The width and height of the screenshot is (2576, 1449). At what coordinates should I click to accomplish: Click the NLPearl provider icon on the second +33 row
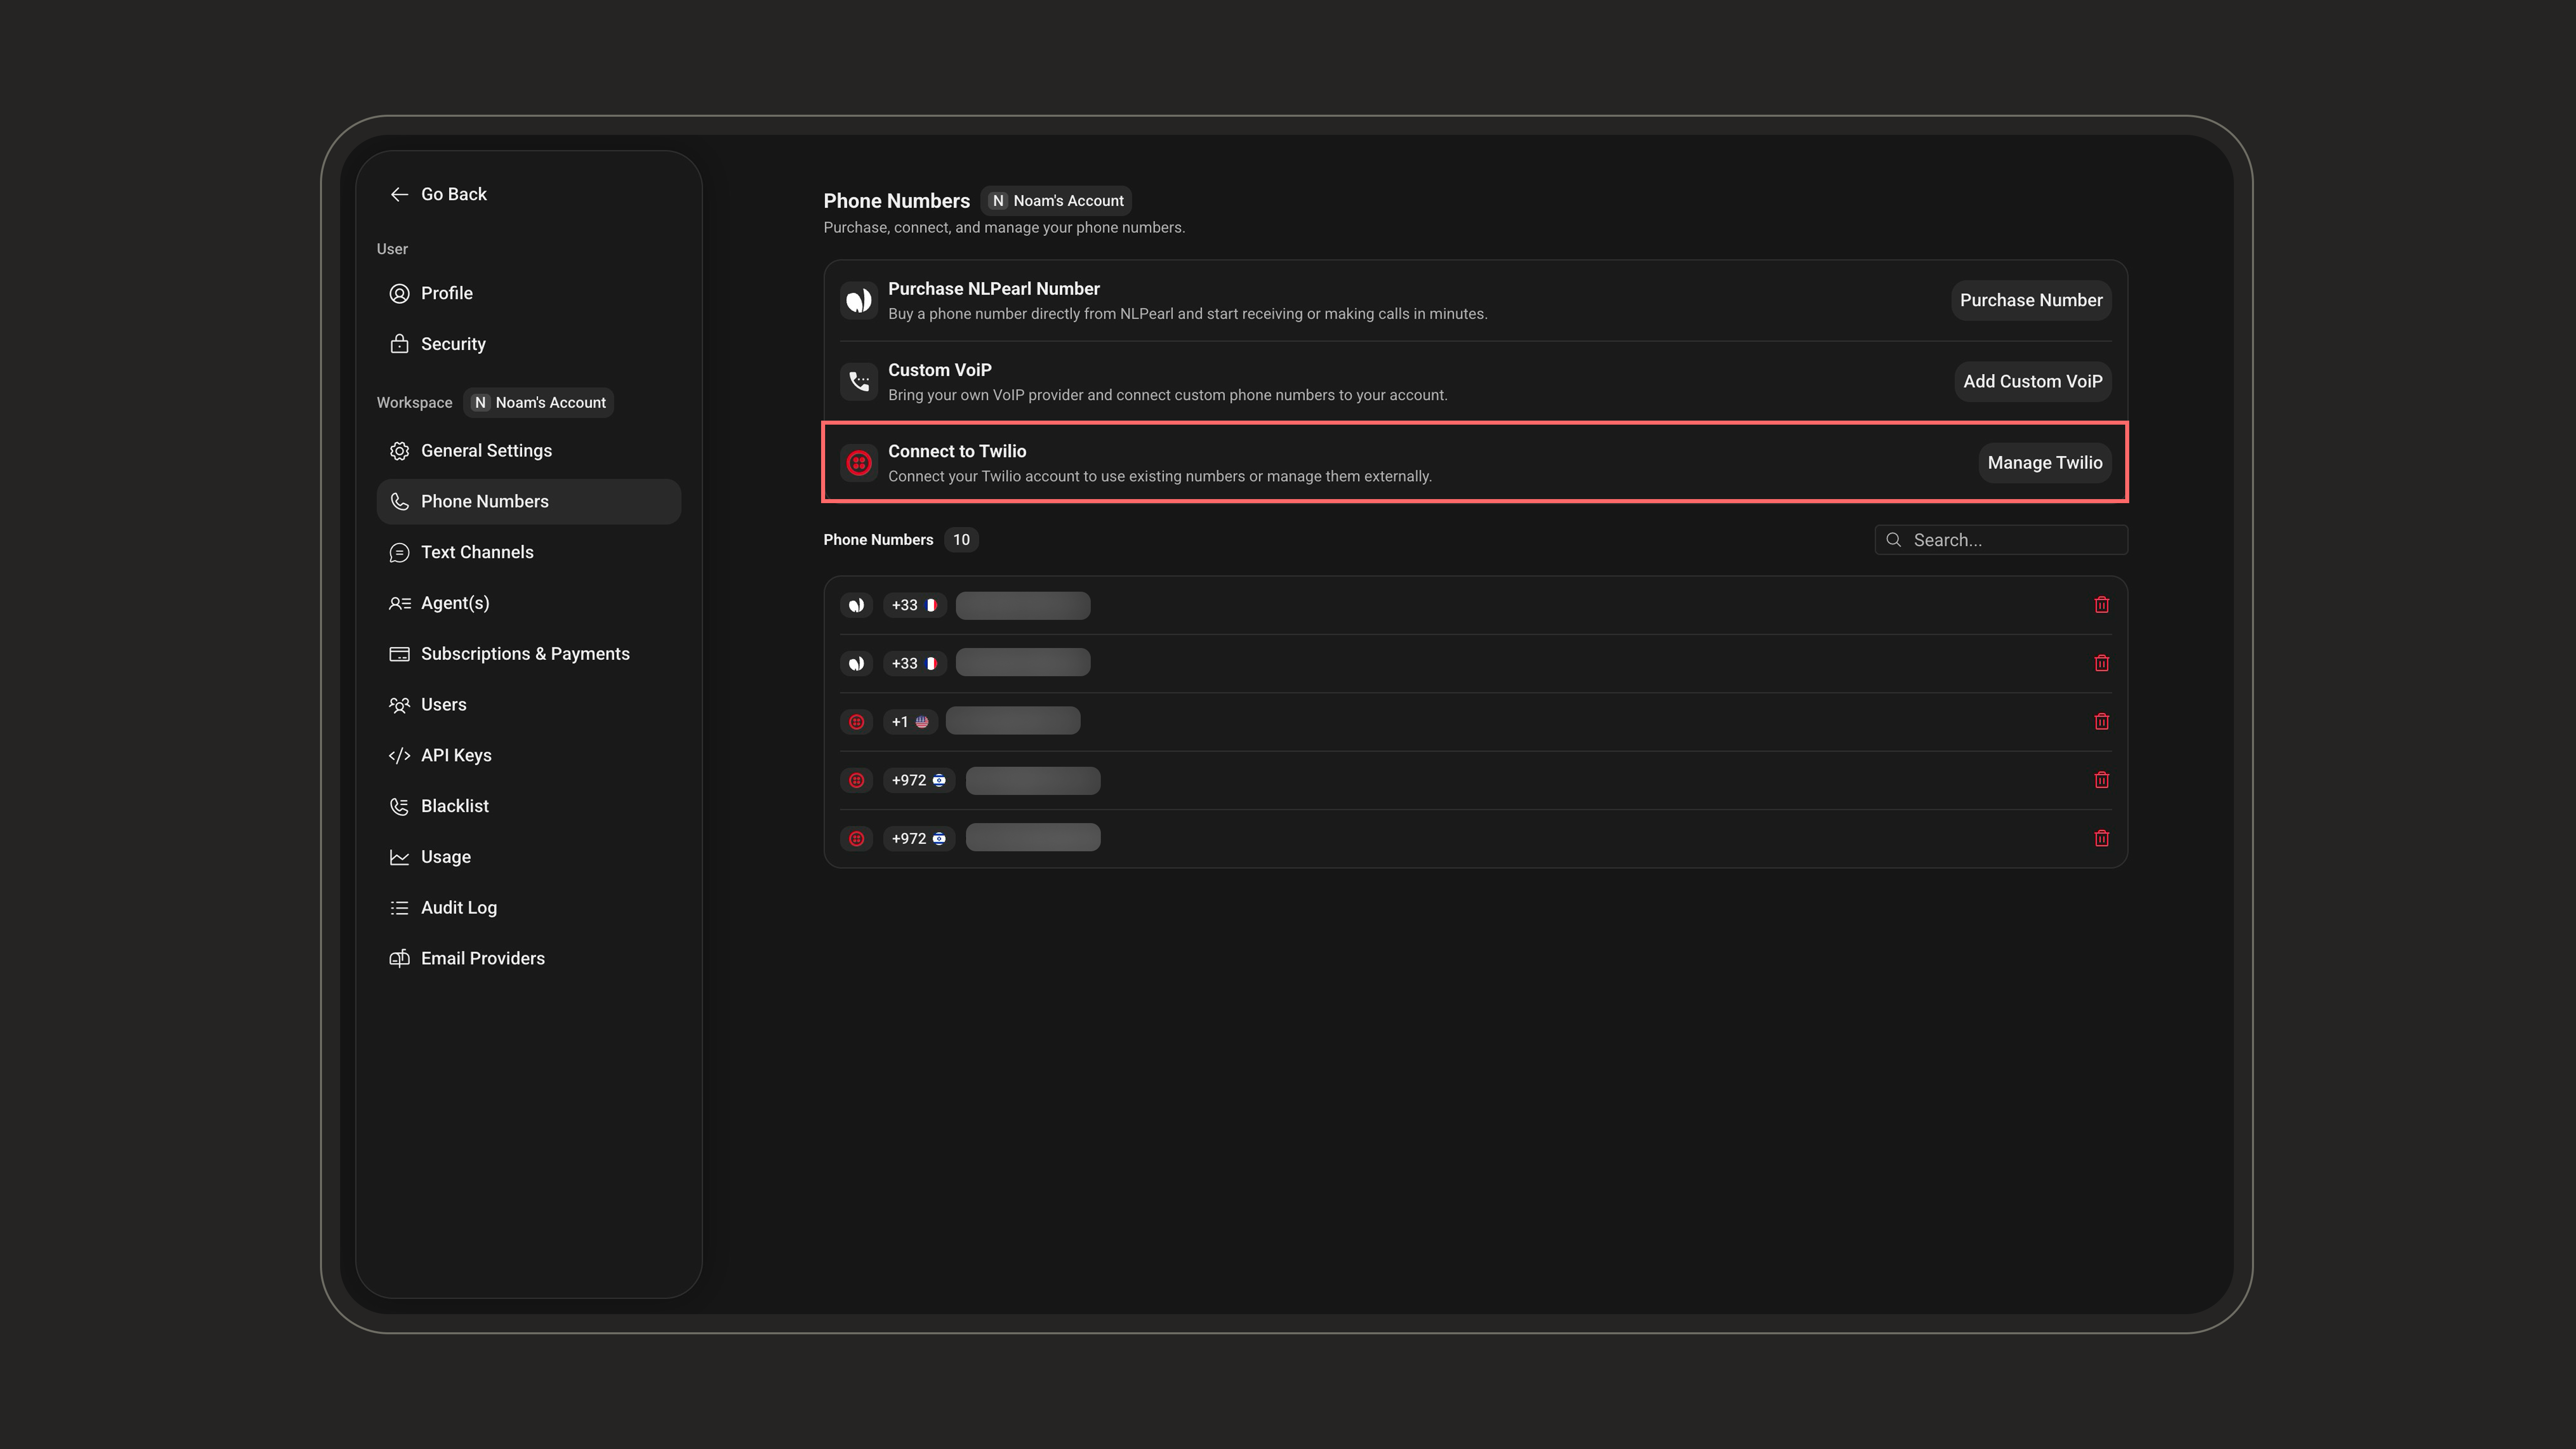click(857, 663)
